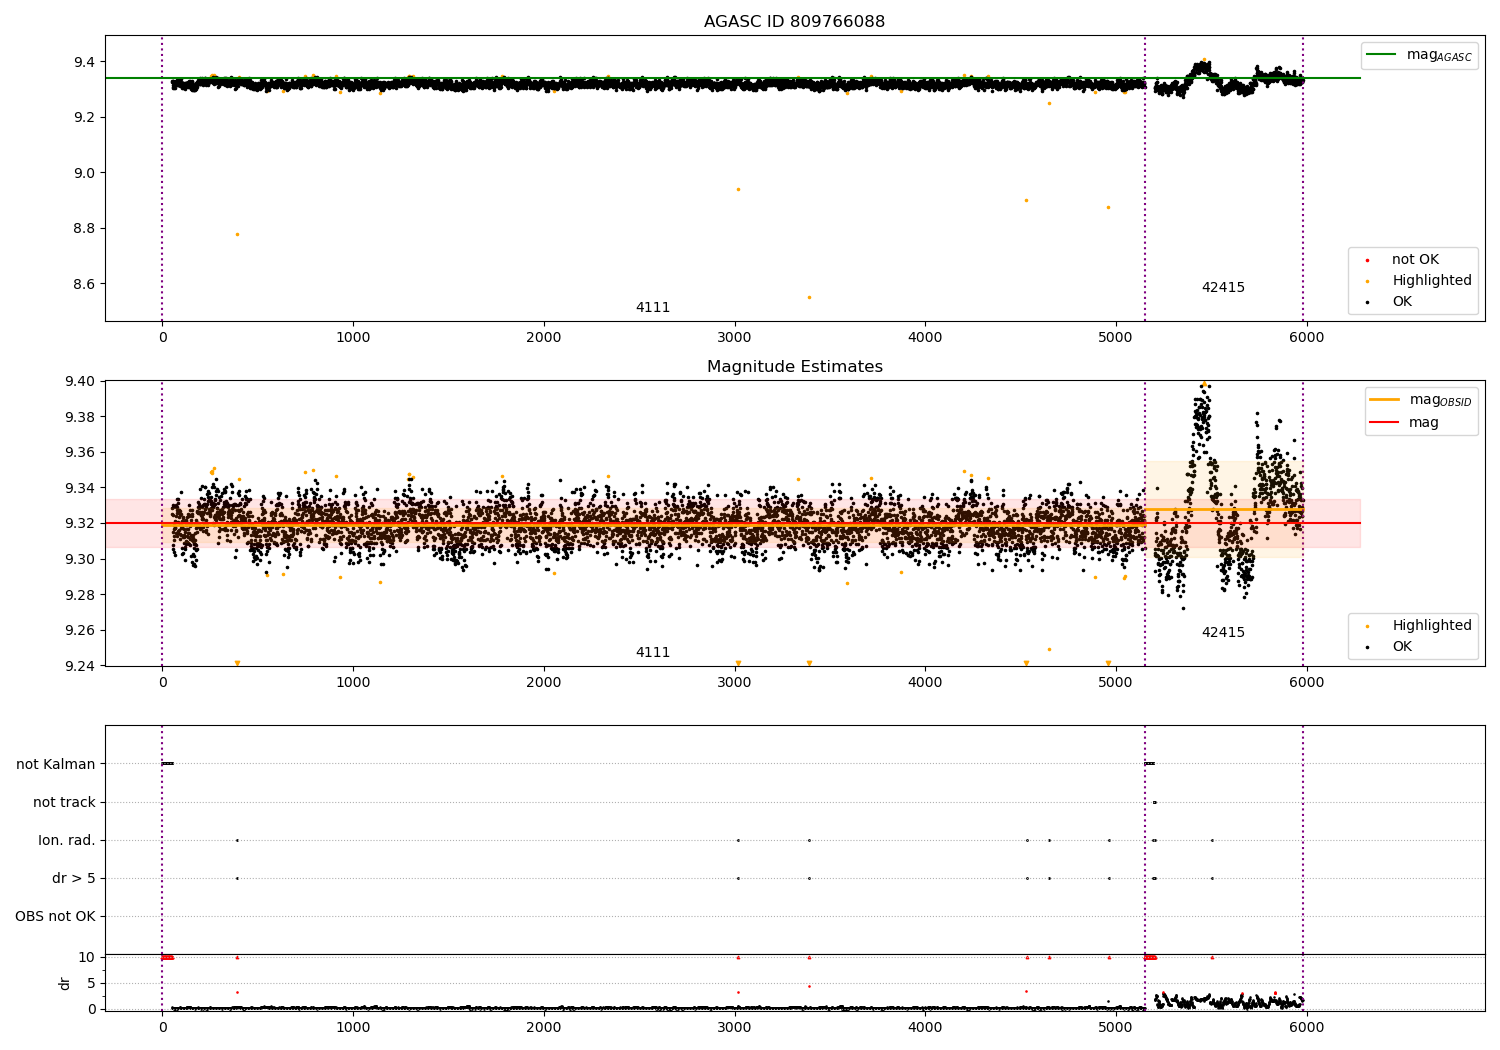Click the title 'AGASC ID 809766088'
The height and width of the screenshot is (1050, 1500).
pyautogui.click(x=794, y=22)
